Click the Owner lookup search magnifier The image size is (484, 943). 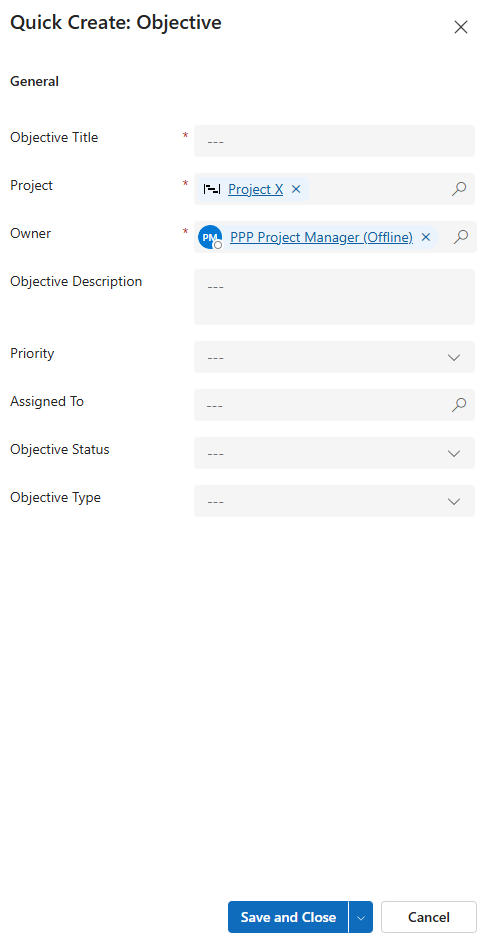pyautogui.click(x=461, y=237)
